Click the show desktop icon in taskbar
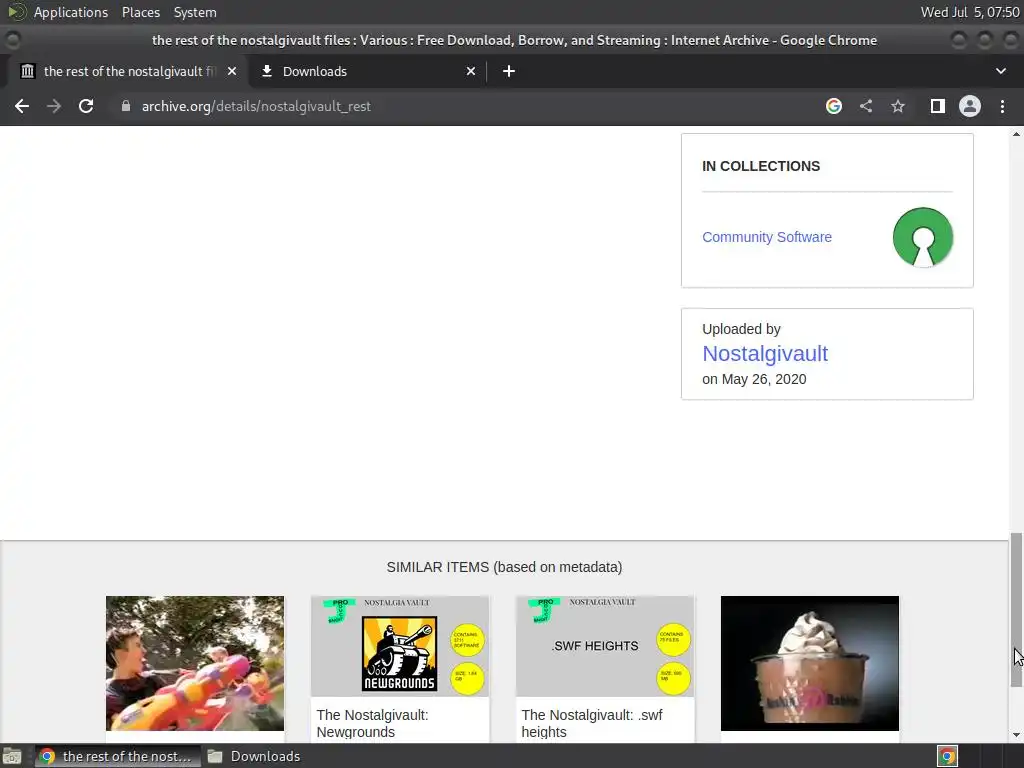1024x768 pixels. [12, 756]
